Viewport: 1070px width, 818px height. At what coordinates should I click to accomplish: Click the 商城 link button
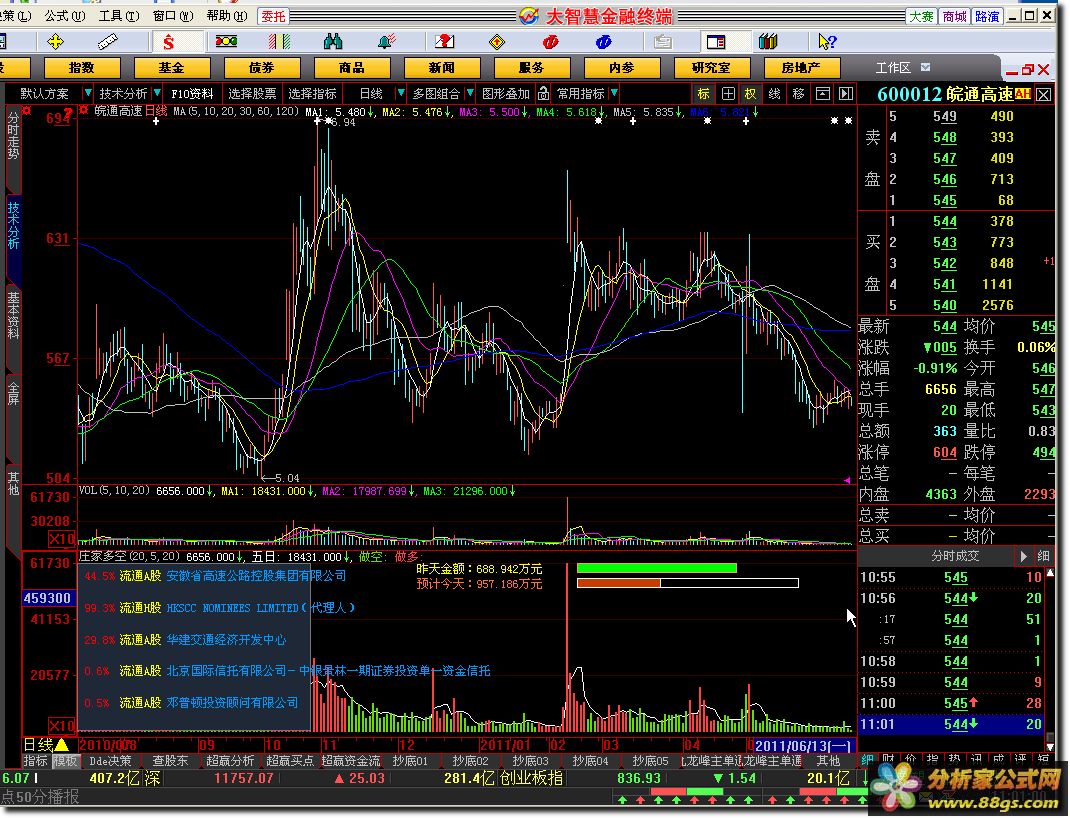tap(954, 16)
